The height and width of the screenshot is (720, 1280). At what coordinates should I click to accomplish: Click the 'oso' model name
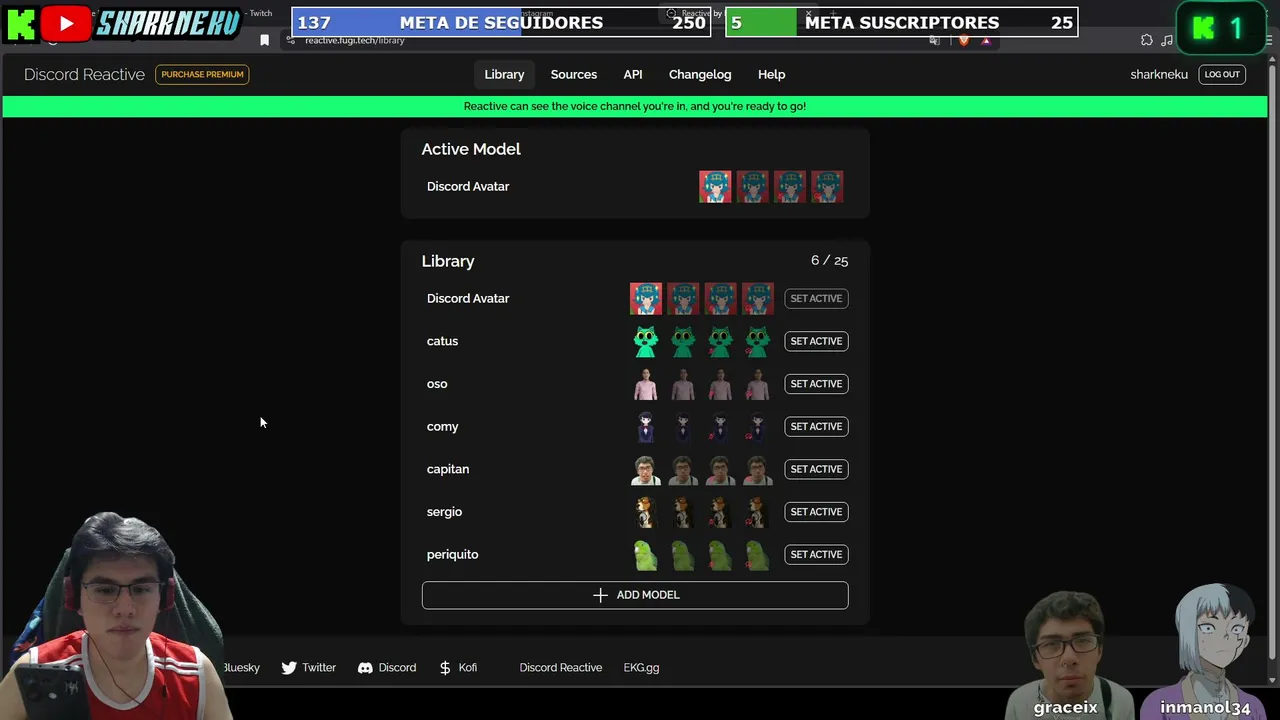click(x=437, y=384)
